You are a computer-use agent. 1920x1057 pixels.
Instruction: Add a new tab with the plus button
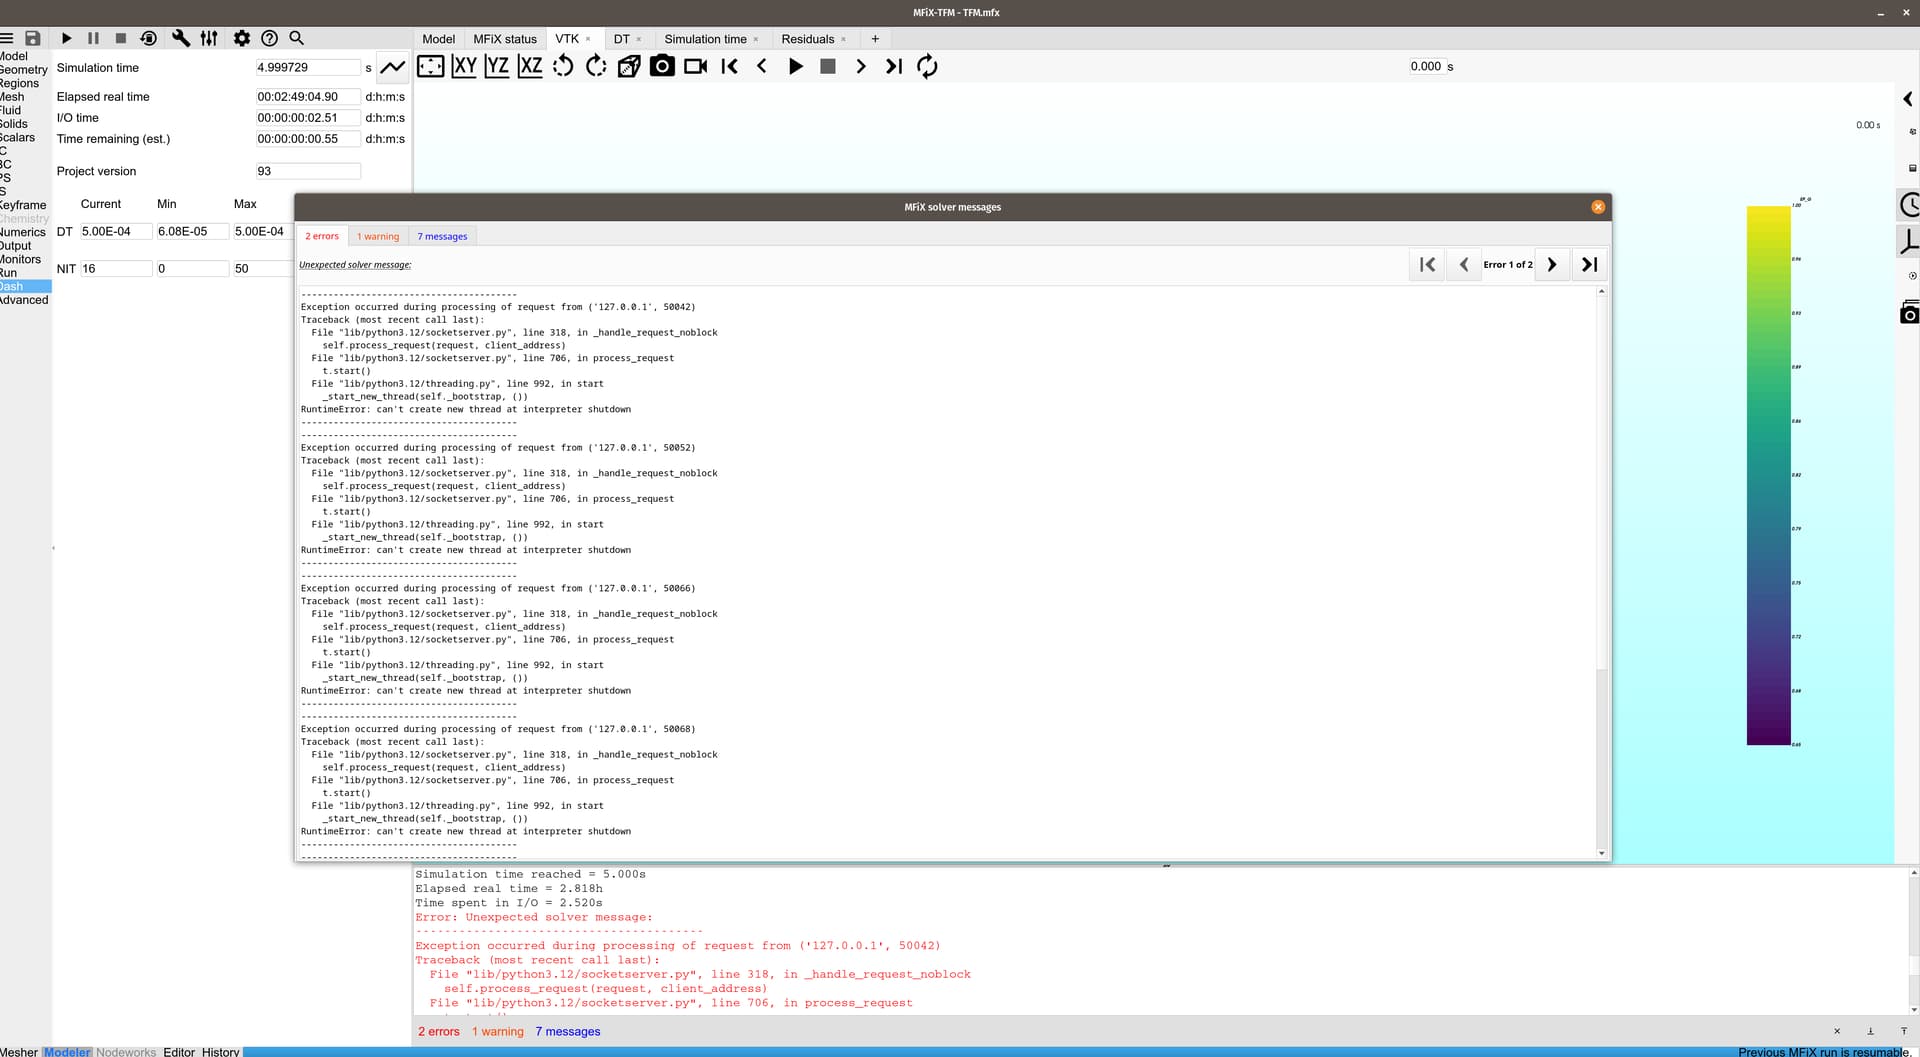(875, 39)
